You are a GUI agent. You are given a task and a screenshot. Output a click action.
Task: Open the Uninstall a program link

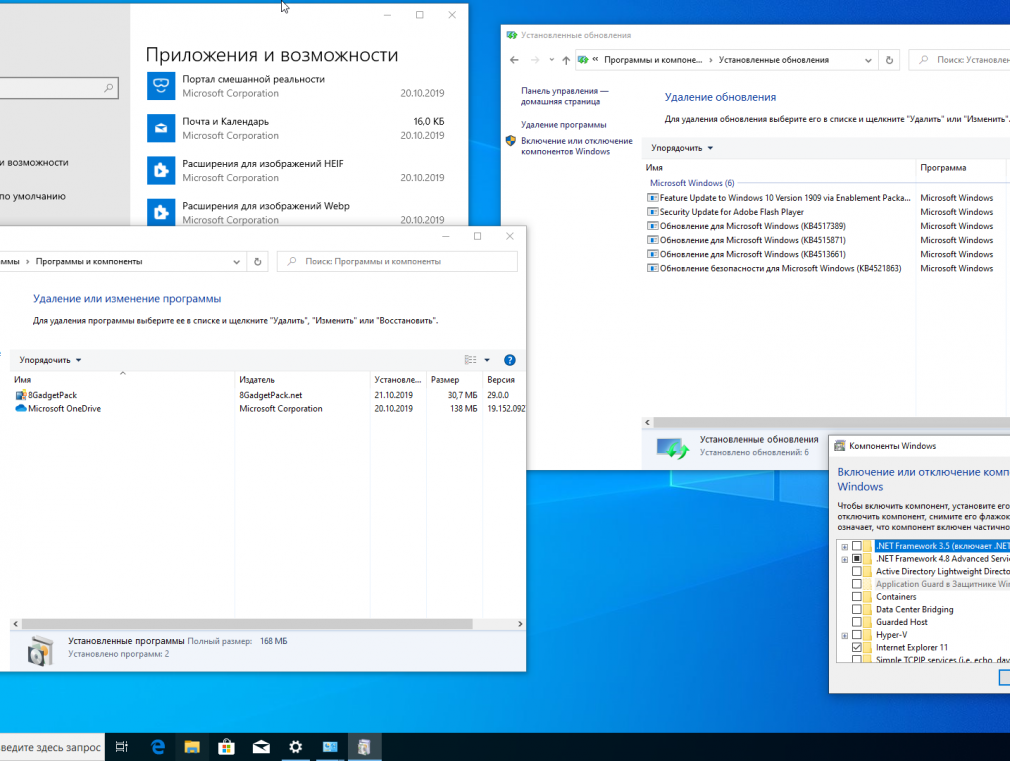pos(564,125)
